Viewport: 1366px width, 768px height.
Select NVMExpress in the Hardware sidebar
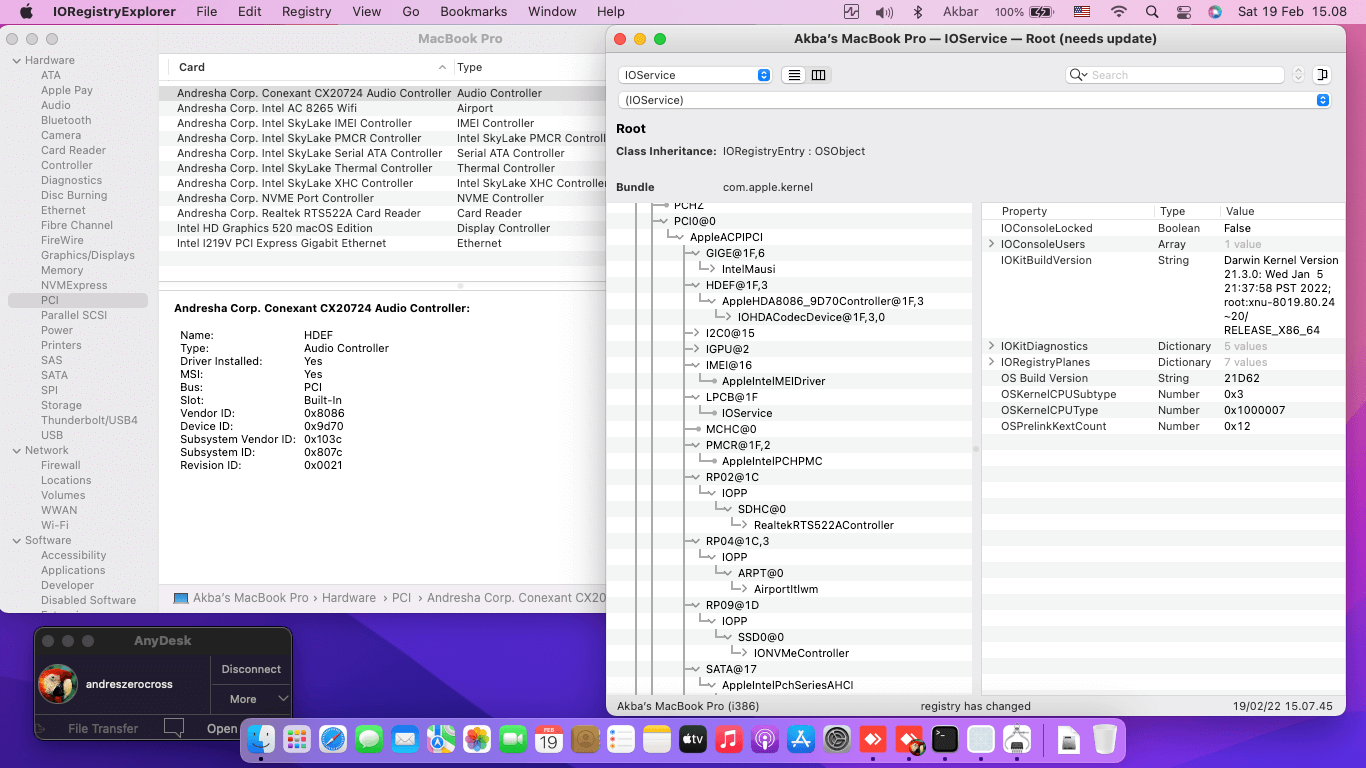coord(74,285)
